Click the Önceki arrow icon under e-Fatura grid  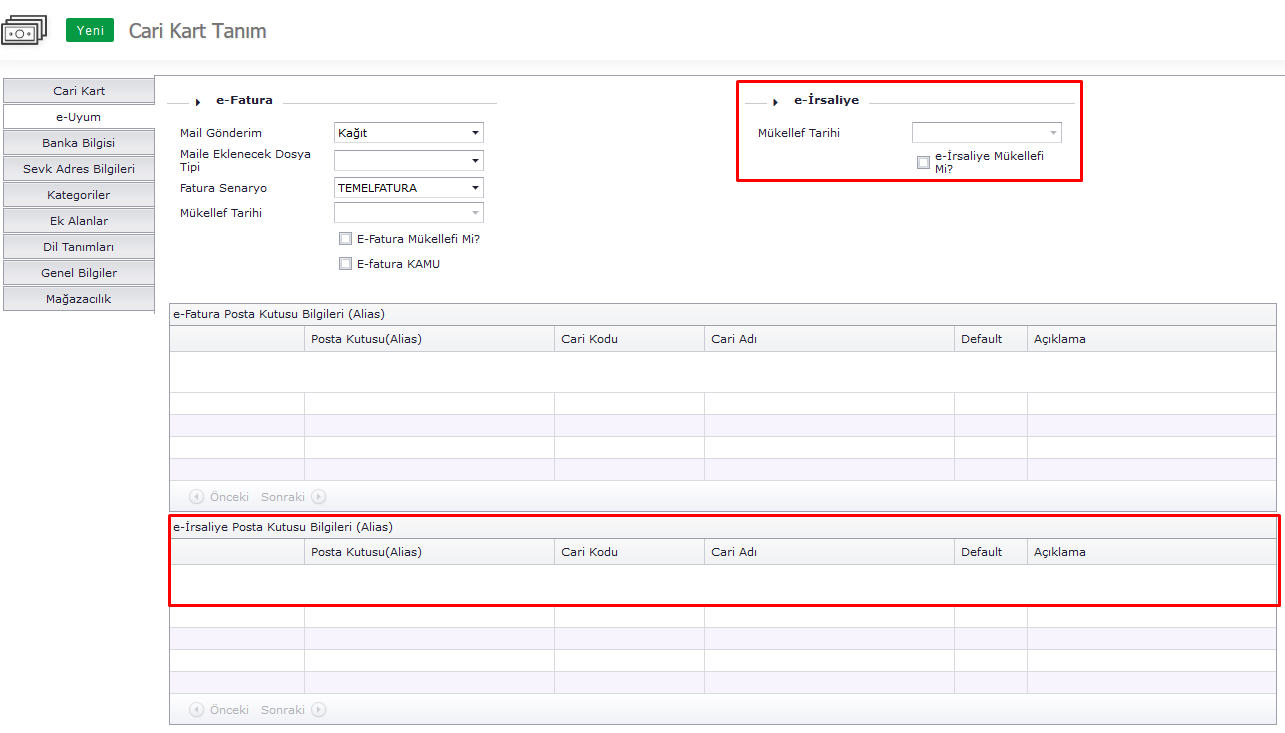197,497
